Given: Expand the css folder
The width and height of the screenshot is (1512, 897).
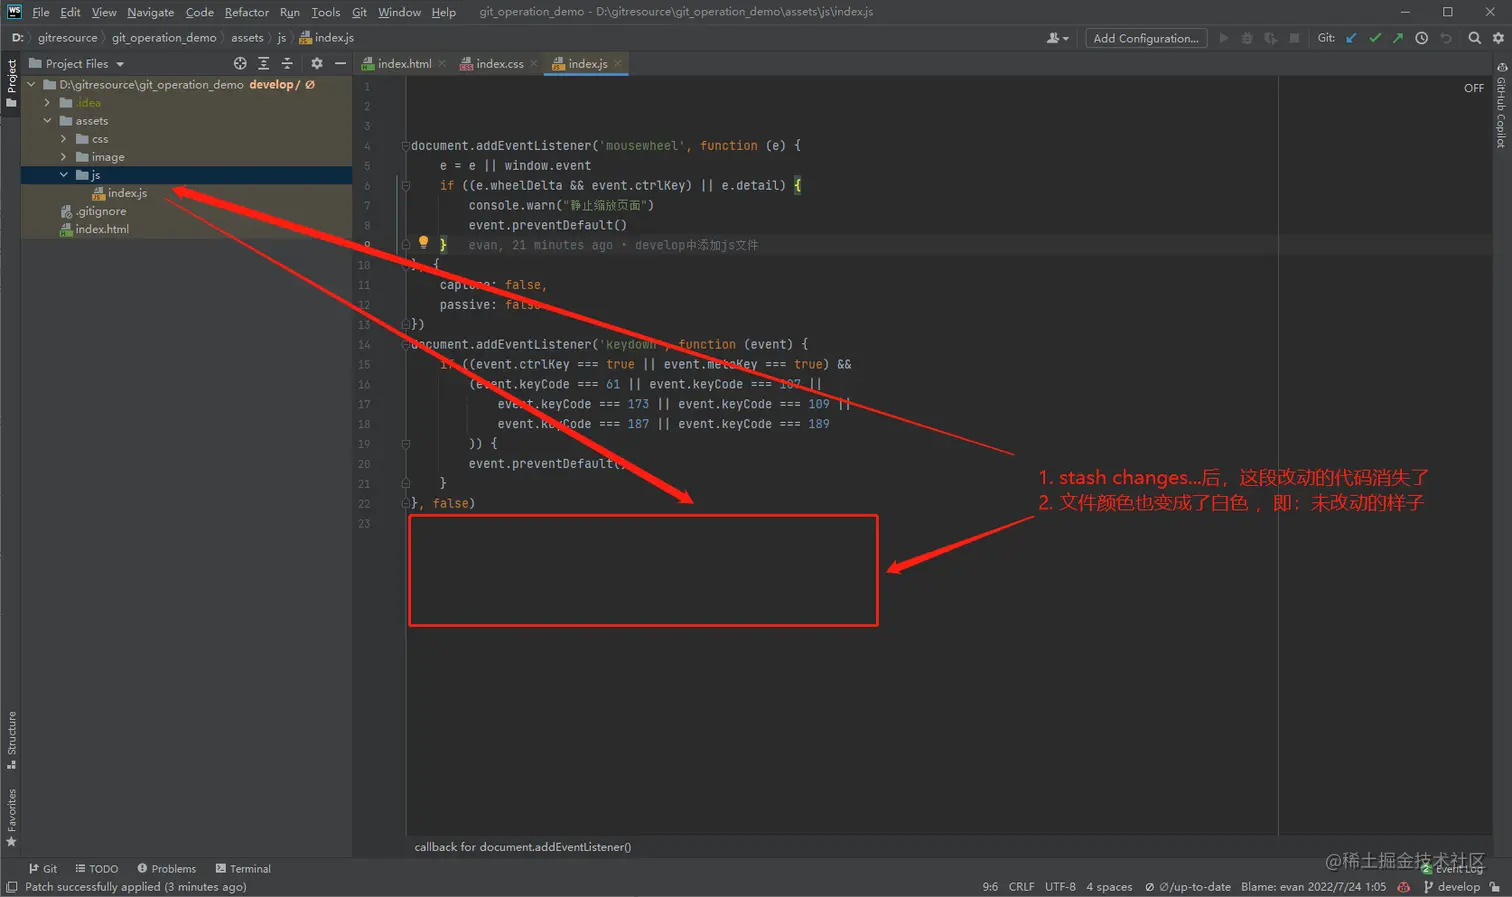Looking at the screenshot, I should [x=63, y=139].
